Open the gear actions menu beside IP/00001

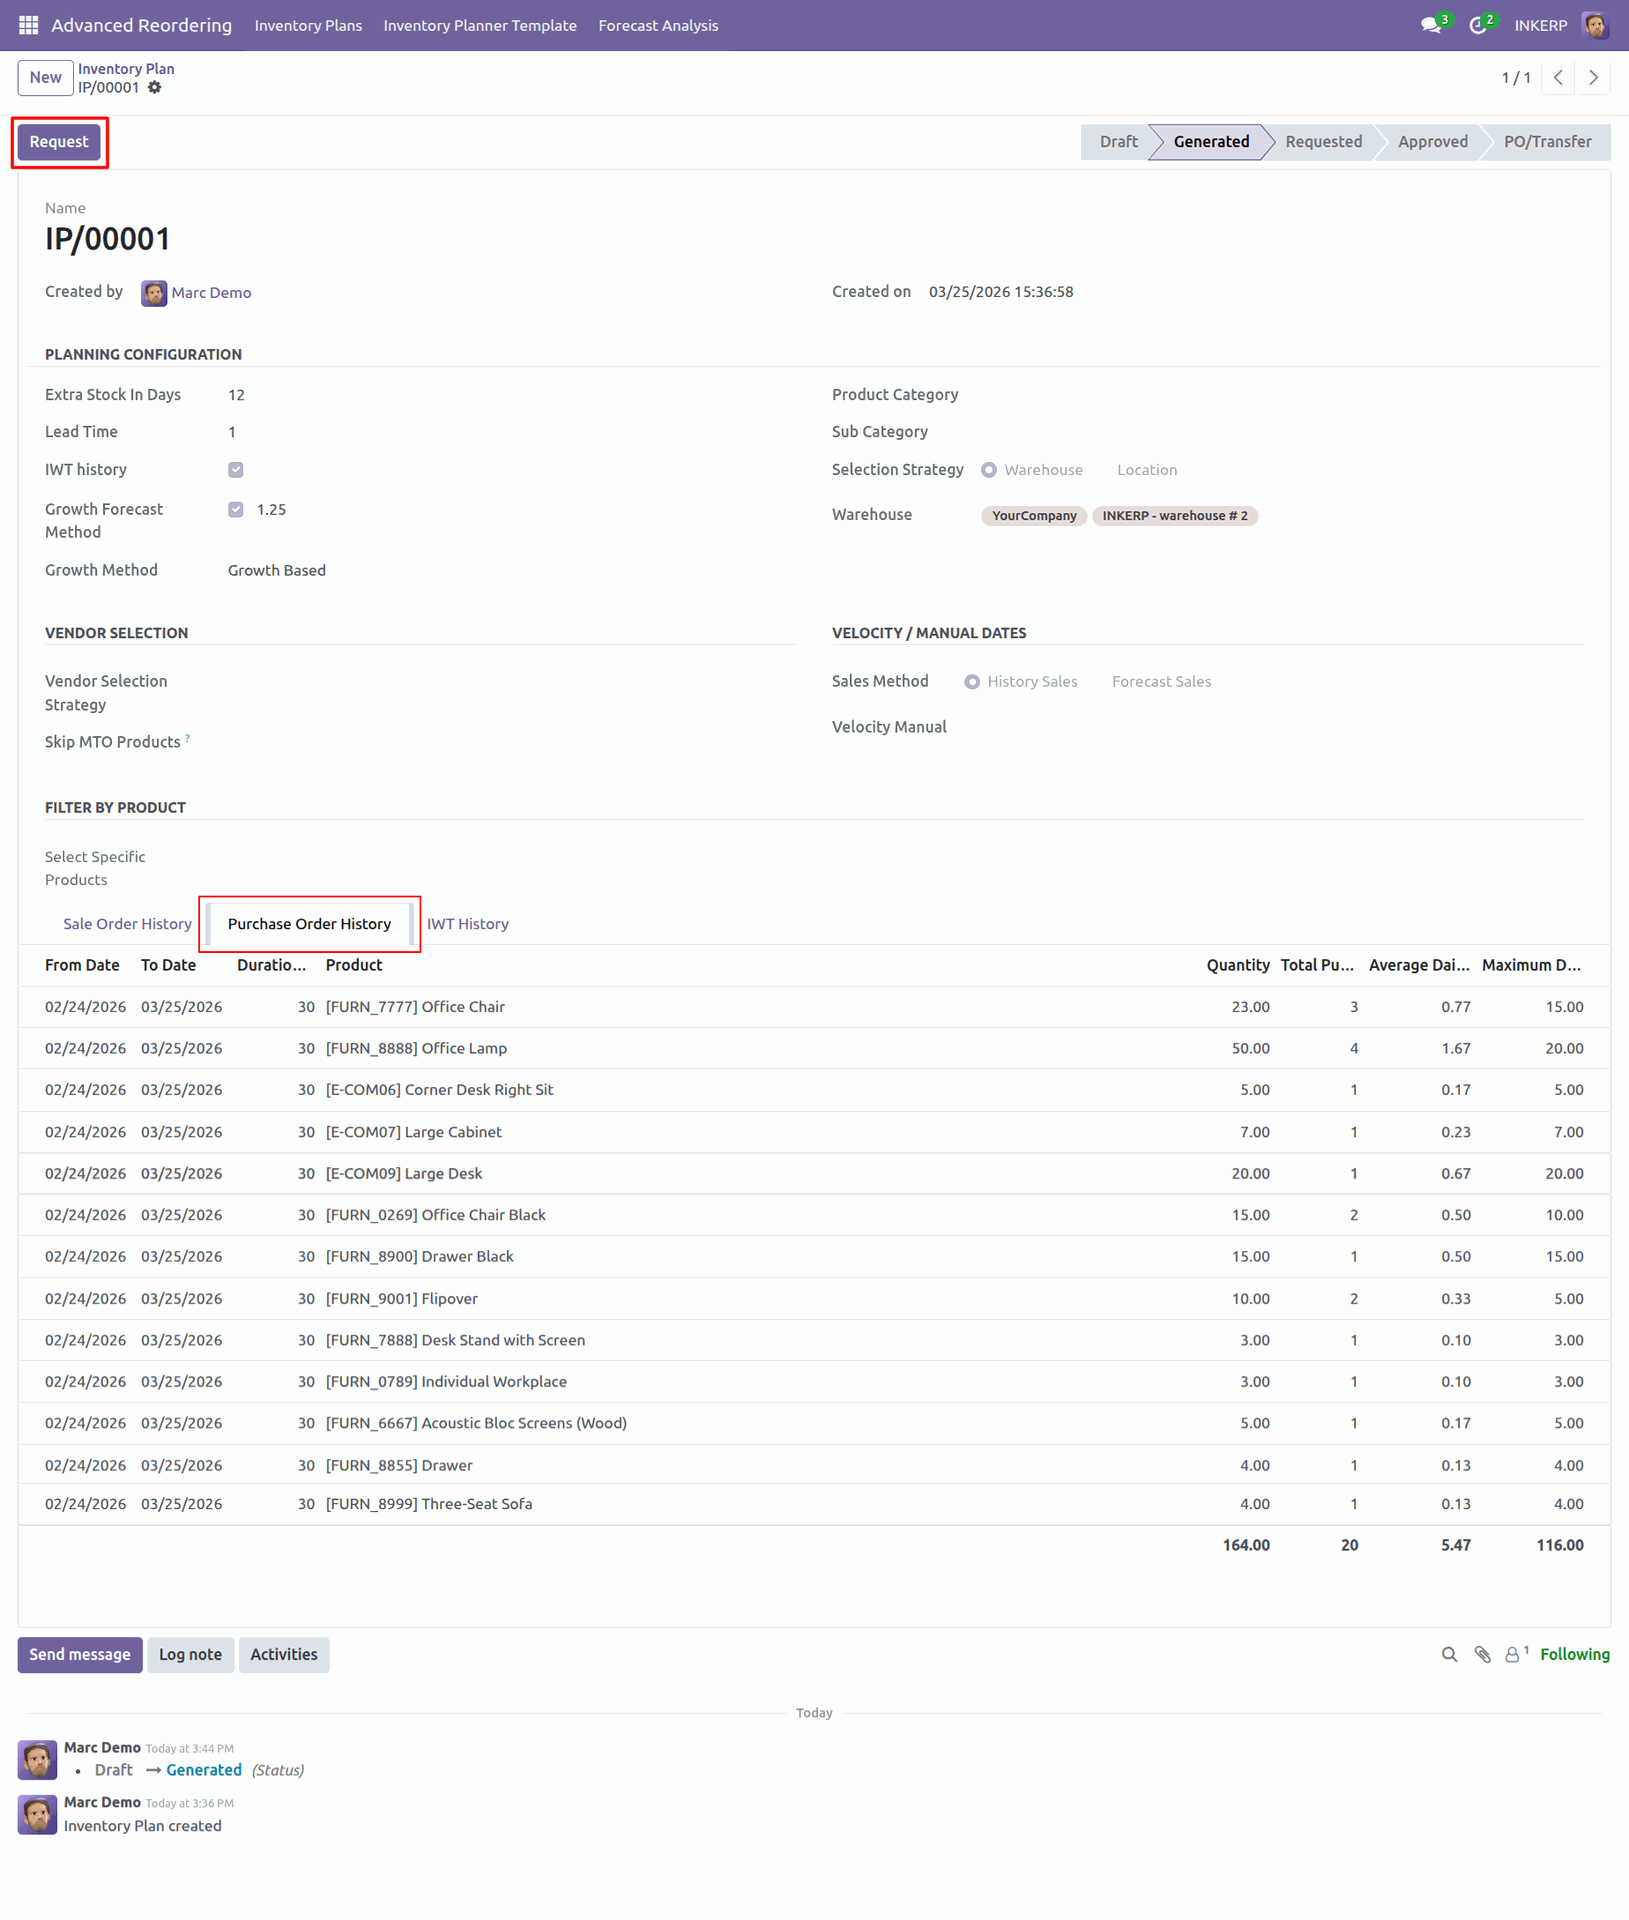tap(155, 88)
